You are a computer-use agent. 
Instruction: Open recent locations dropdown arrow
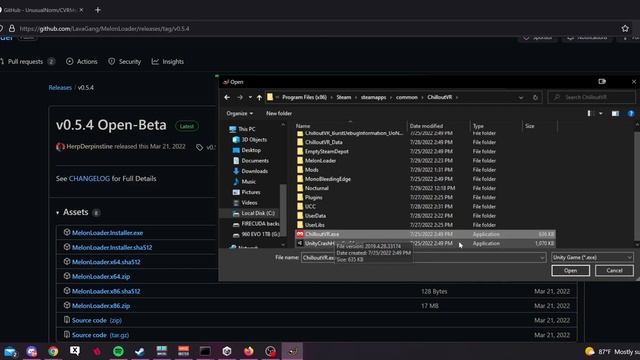tap(250, 97)
